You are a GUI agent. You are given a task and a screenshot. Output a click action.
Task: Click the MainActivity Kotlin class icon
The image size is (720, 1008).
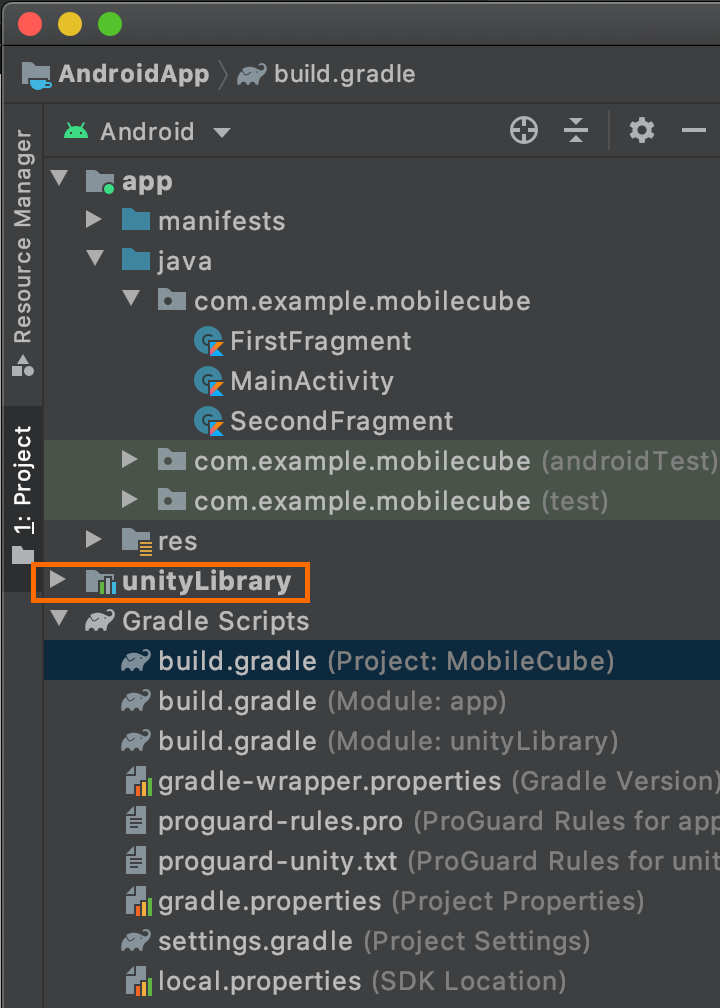point(208,381)
